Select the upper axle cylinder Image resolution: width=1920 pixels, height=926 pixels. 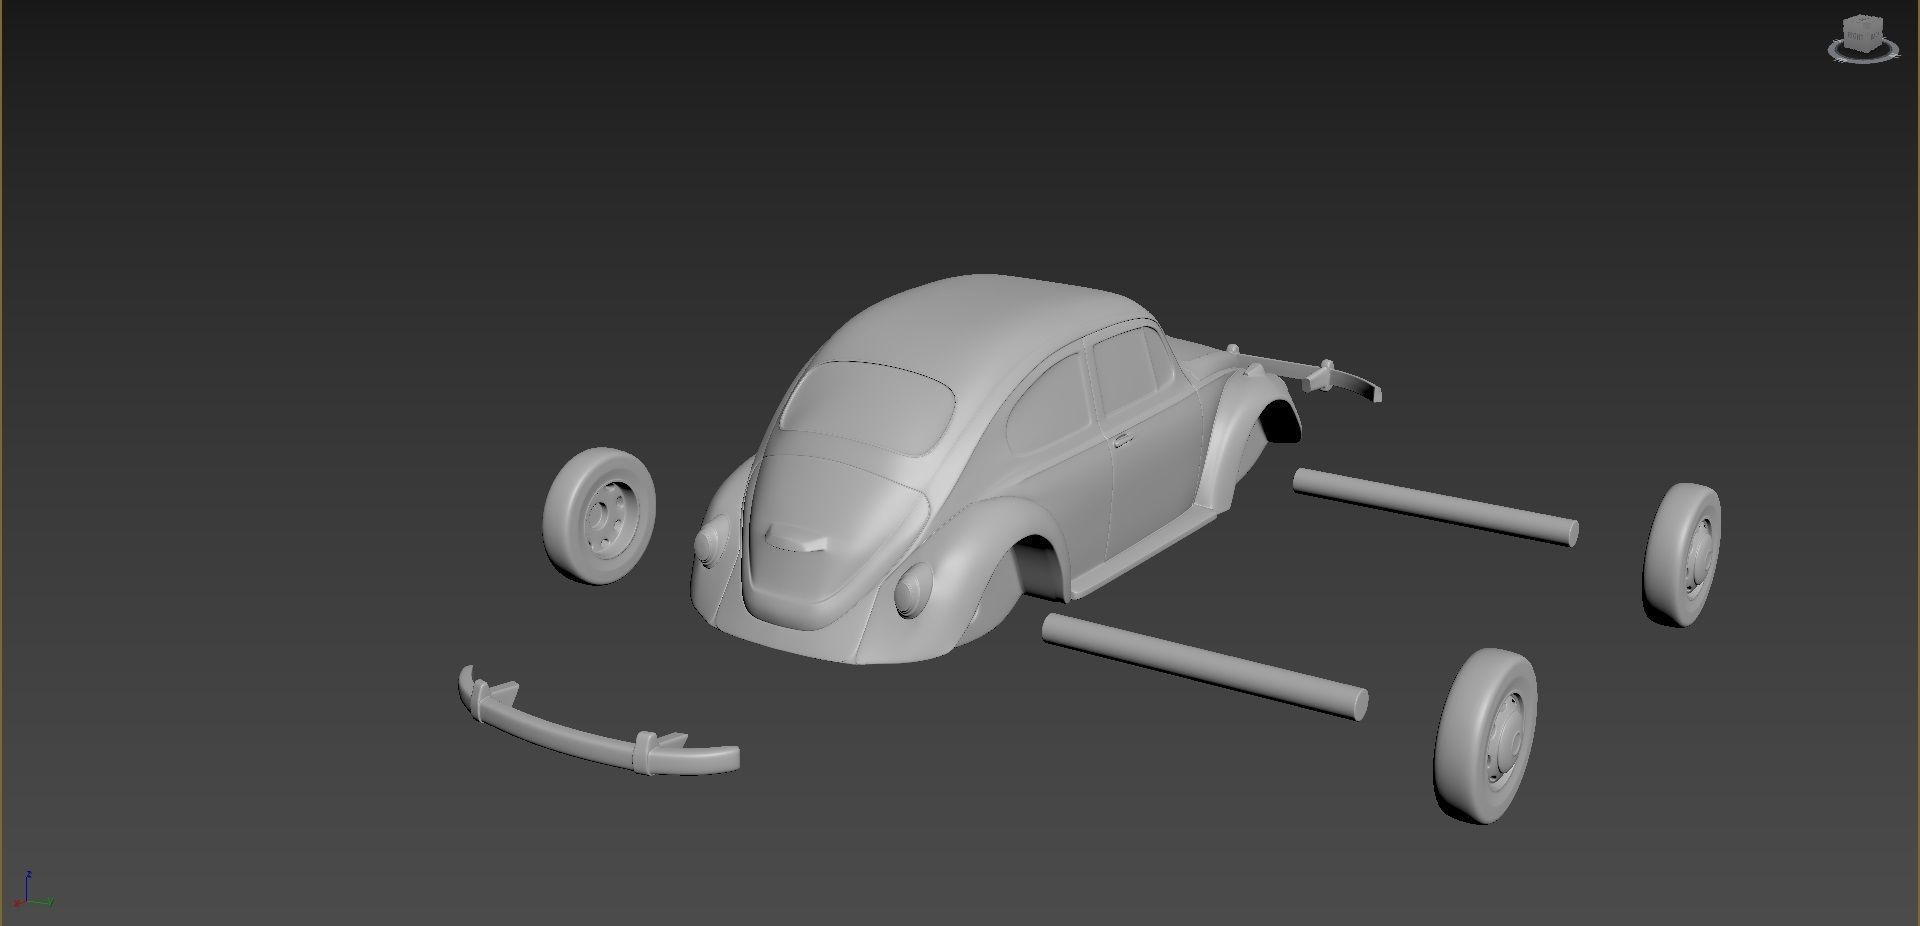pos(1435,507)
